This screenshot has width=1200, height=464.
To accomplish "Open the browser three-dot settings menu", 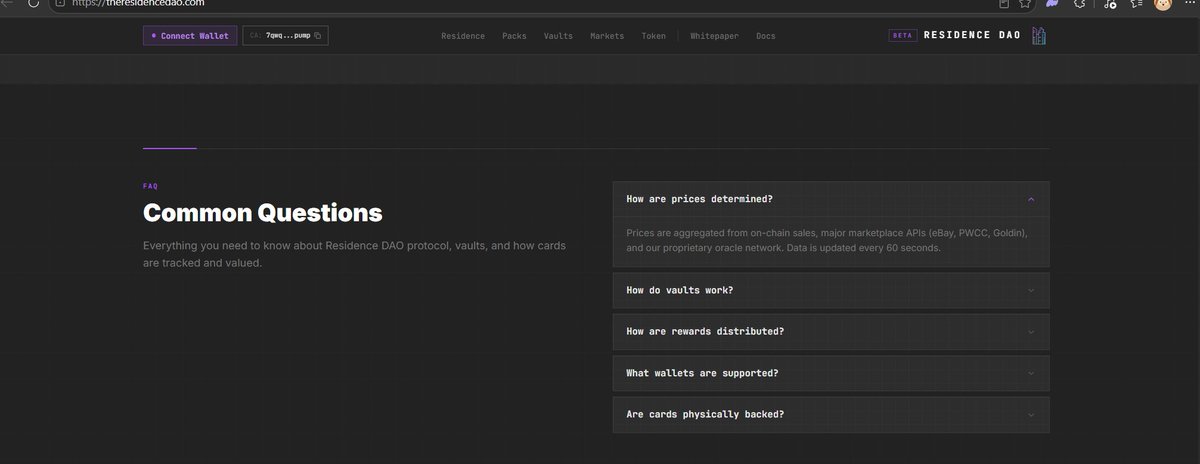I will coord(1189,4).
